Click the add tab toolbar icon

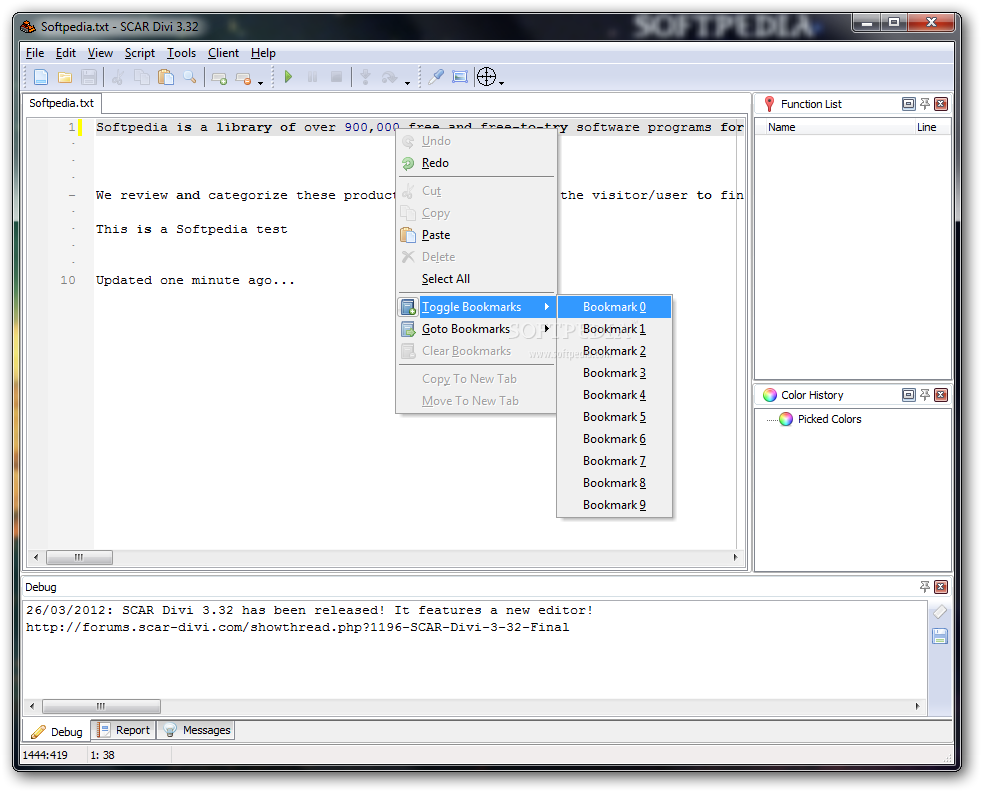point(219,78)
